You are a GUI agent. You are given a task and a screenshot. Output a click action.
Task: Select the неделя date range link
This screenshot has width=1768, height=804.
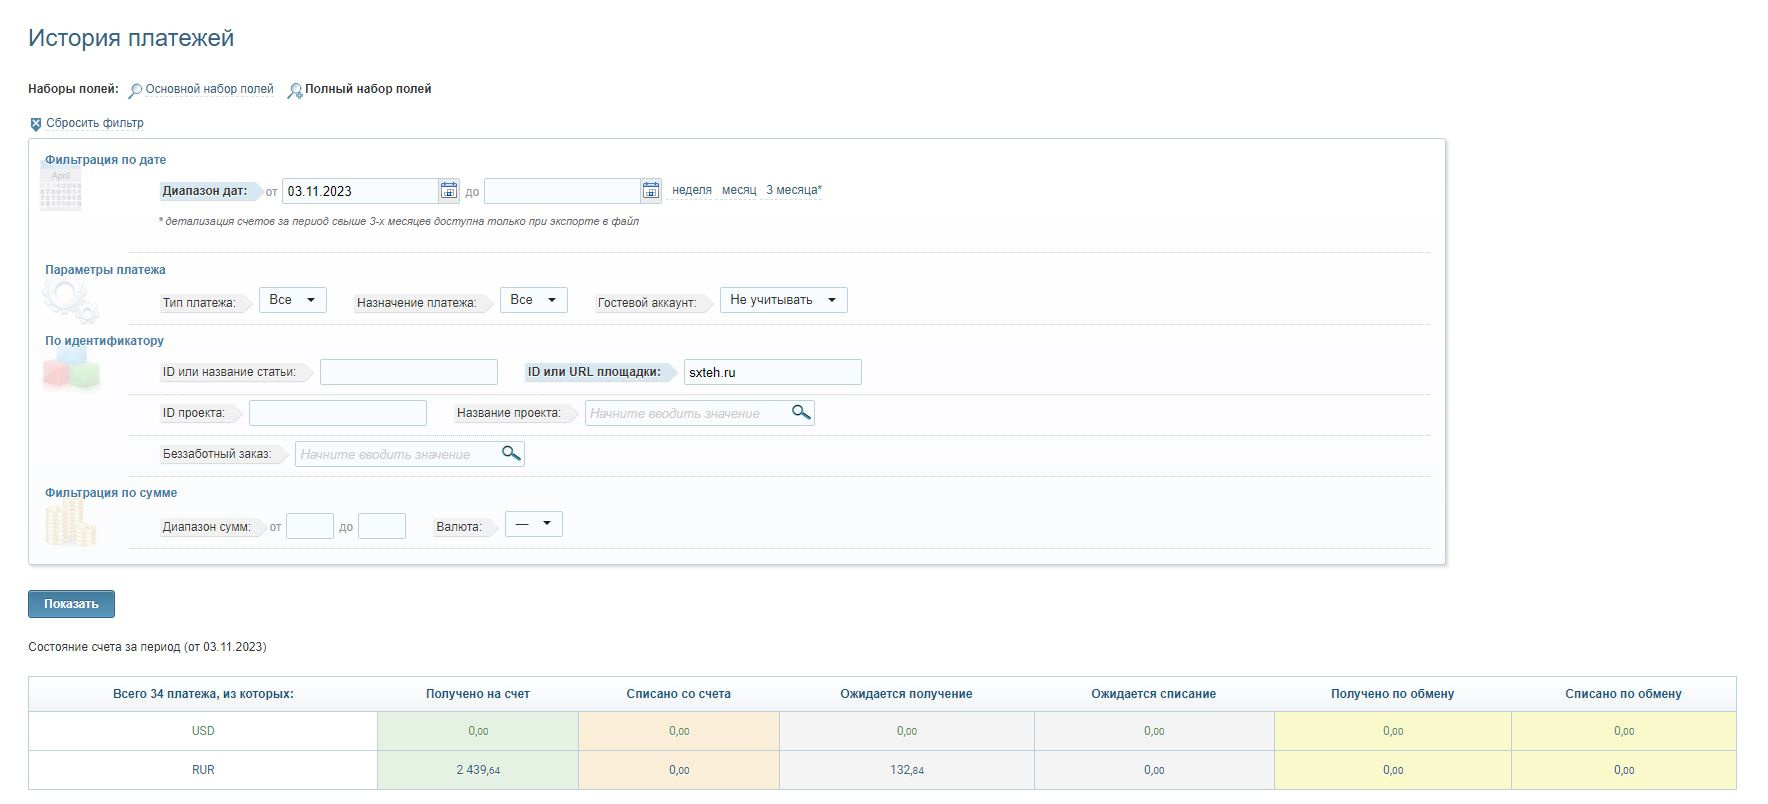tap(691, 190)
